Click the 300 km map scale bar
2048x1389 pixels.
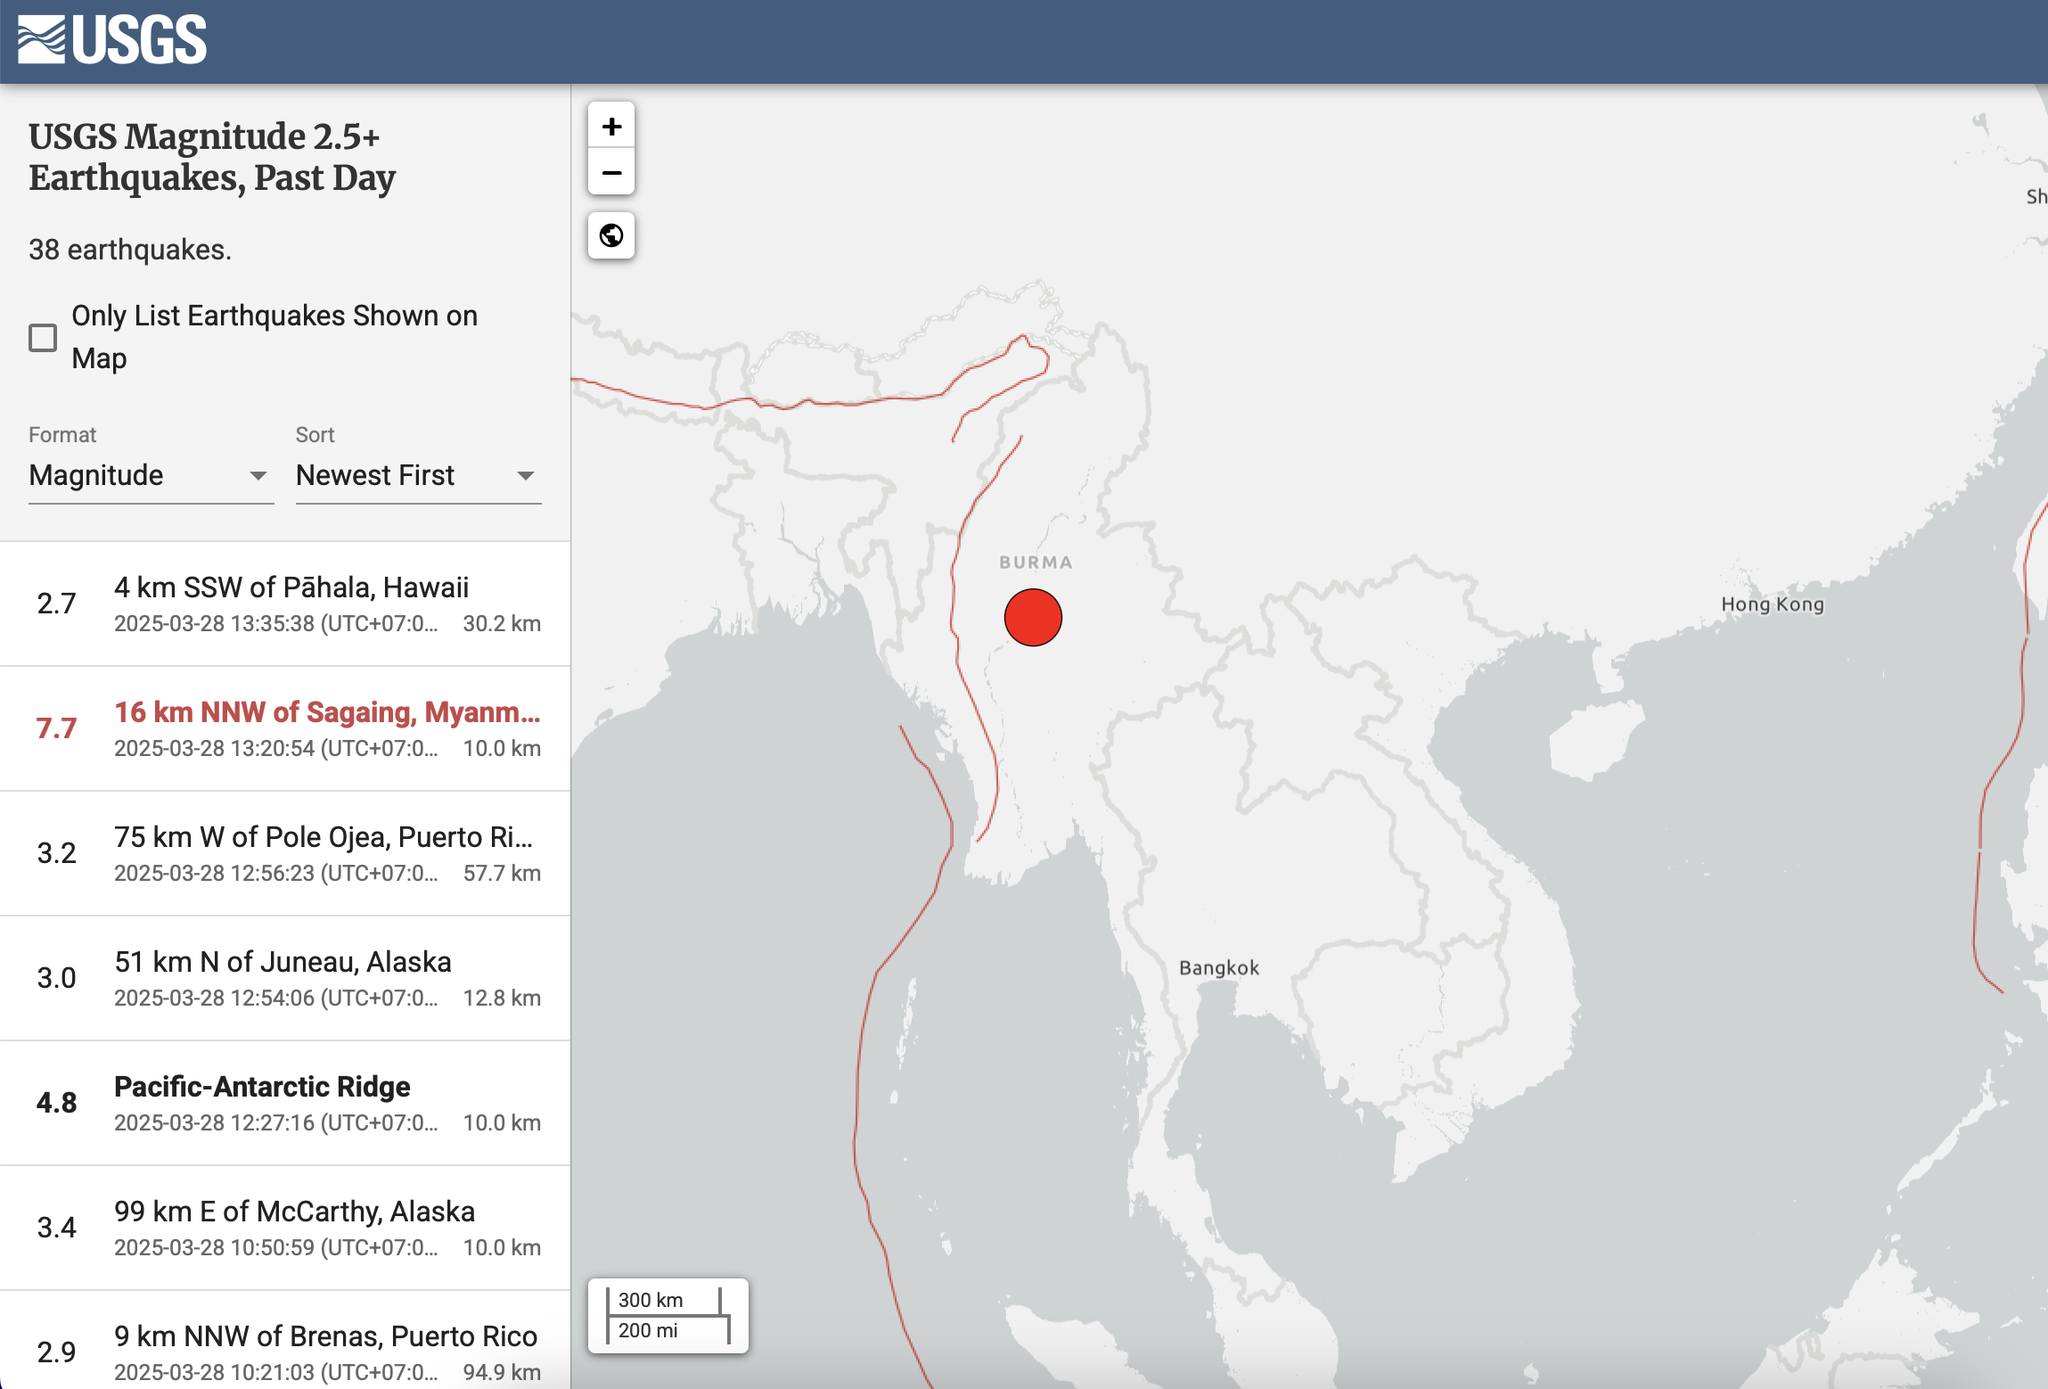click(x=664, y=1300)
